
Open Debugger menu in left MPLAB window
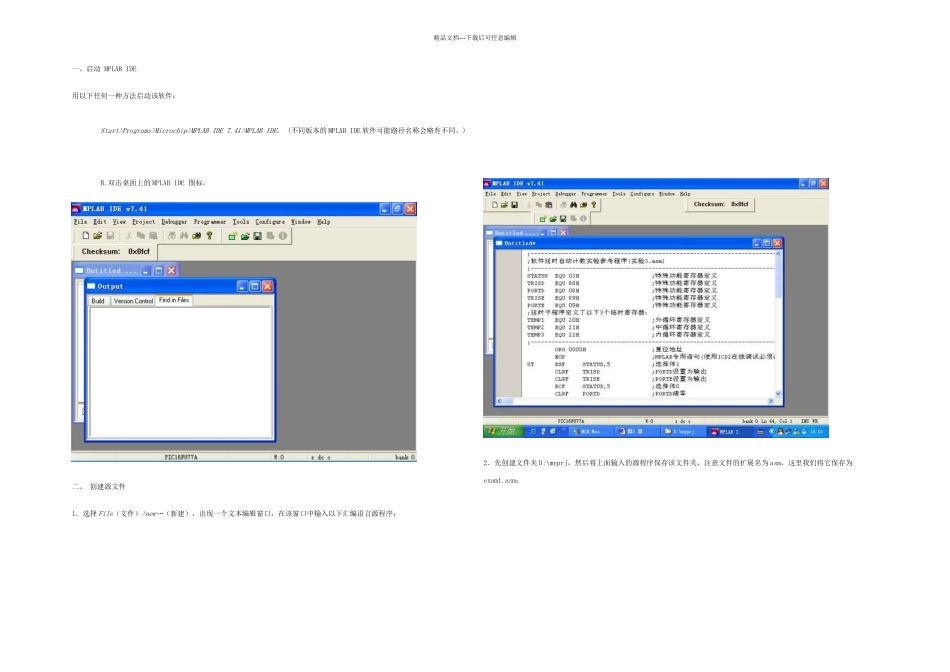[174, 222]
